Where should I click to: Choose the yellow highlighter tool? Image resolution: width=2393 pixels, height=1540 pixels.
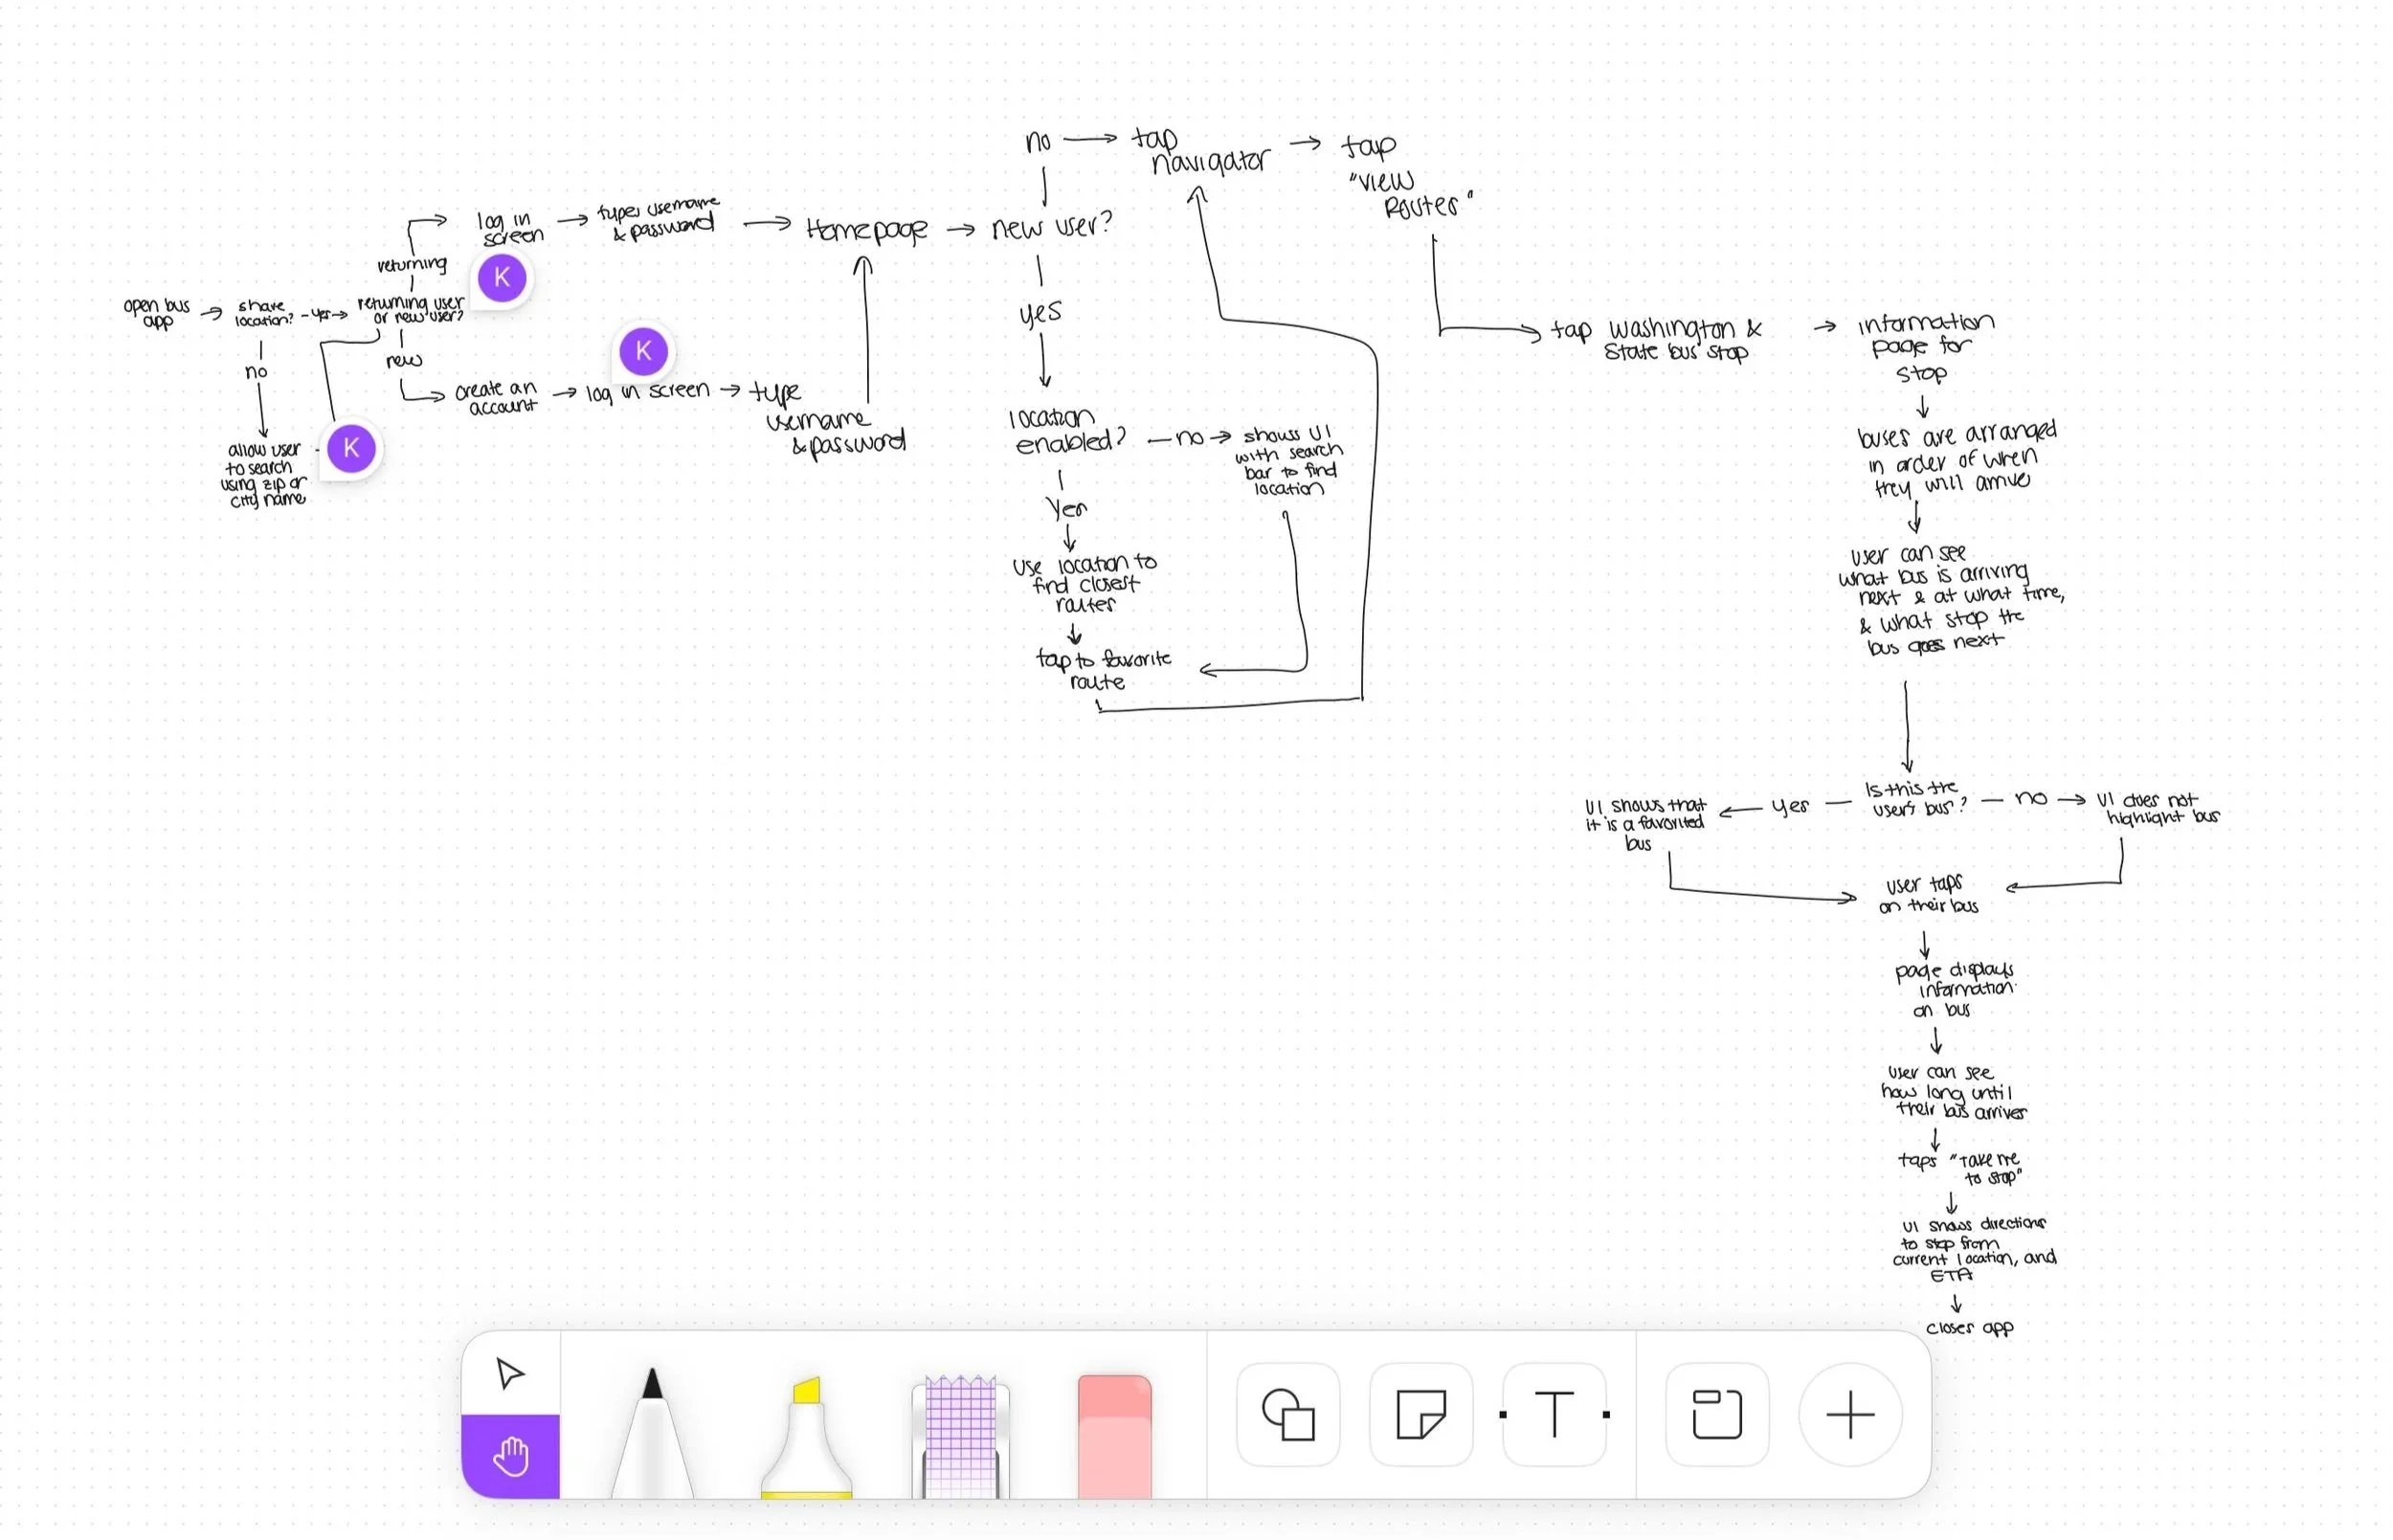click(x=806, y=1440)
